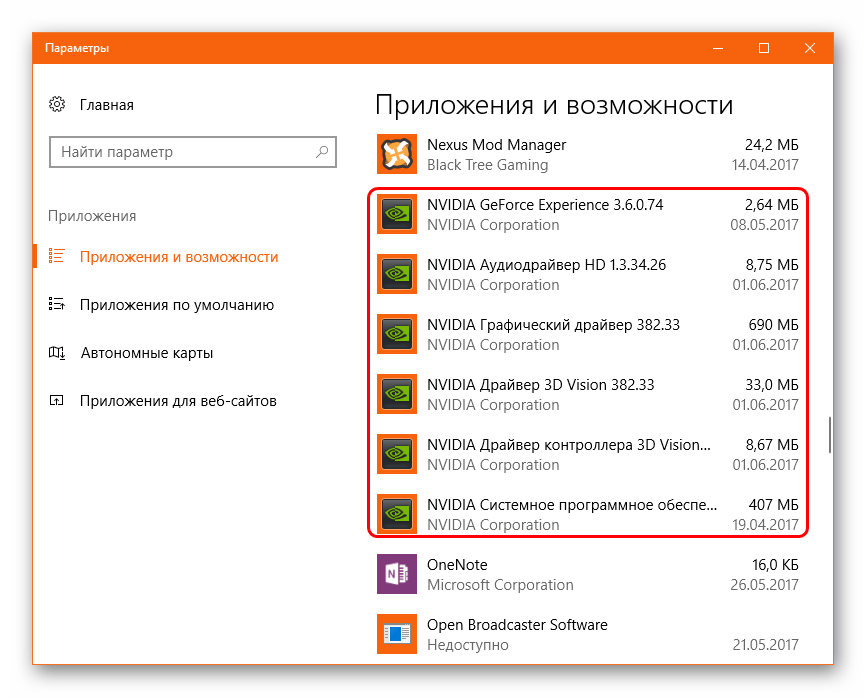Click the NVIDIA Графический драйвер icon
This screenshot has width=866, height=697.
coord(397,334)
